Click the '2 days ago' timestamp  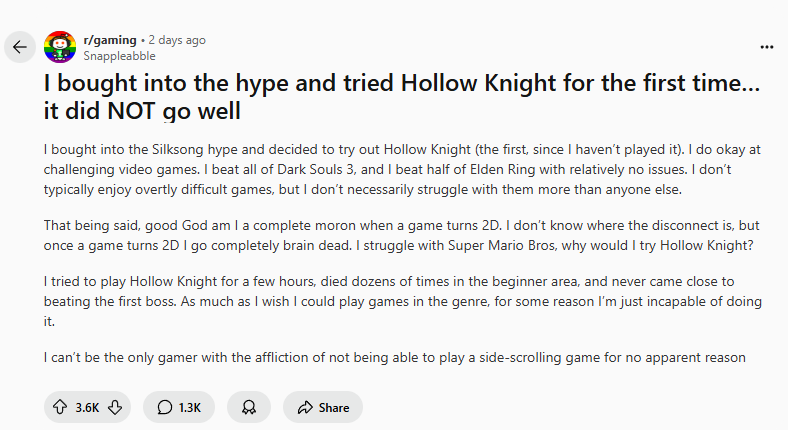point(177,40)
